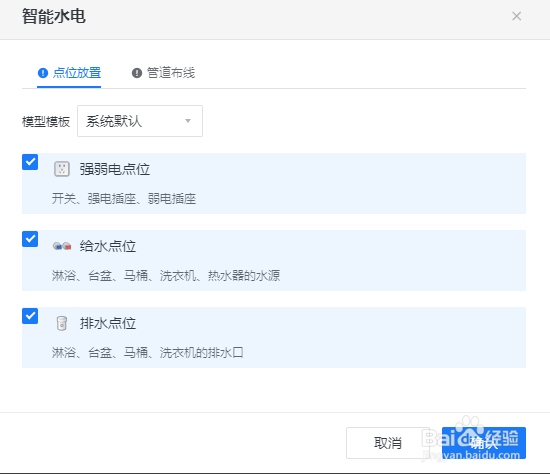Switch to the 点位放置 tab

click(69, 73)
